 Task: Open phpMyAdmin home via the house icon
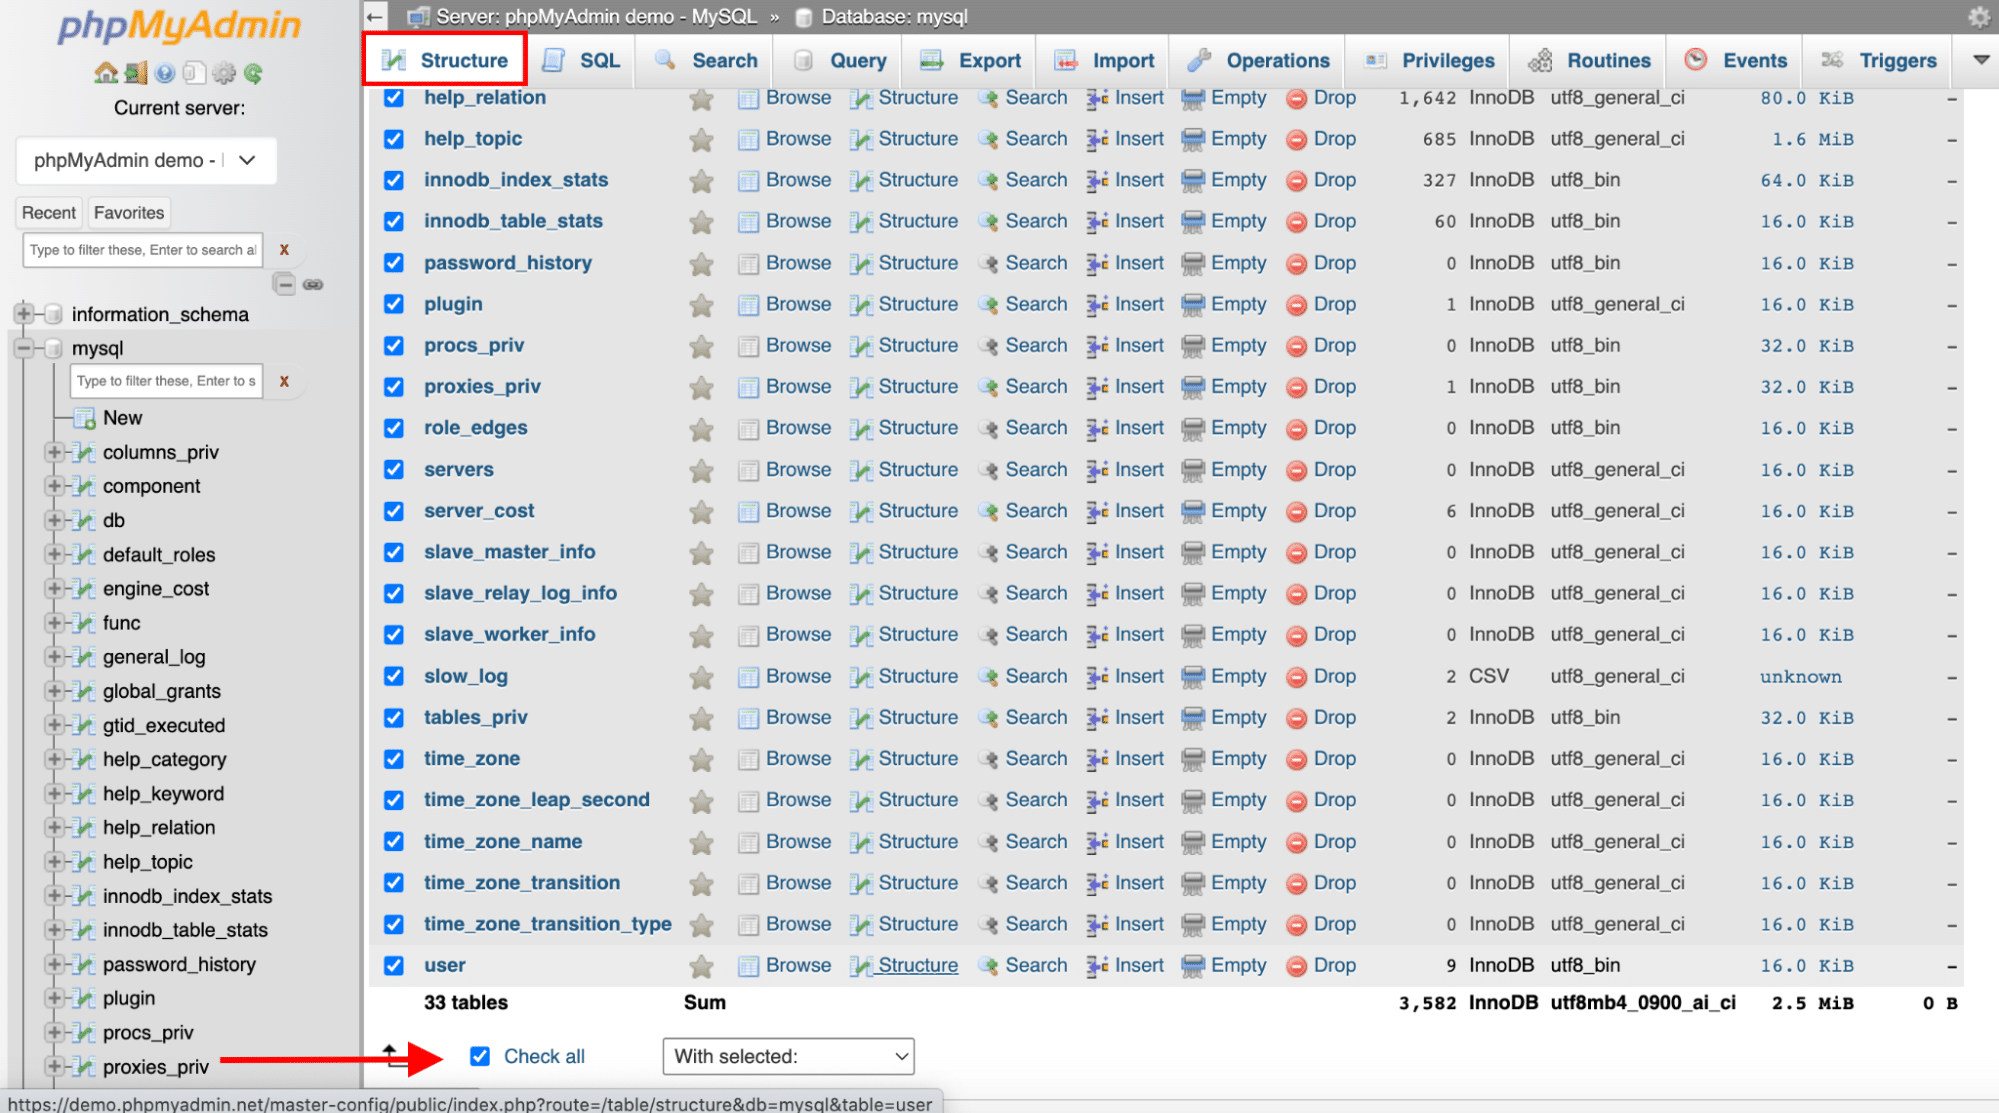coord(105,72)
